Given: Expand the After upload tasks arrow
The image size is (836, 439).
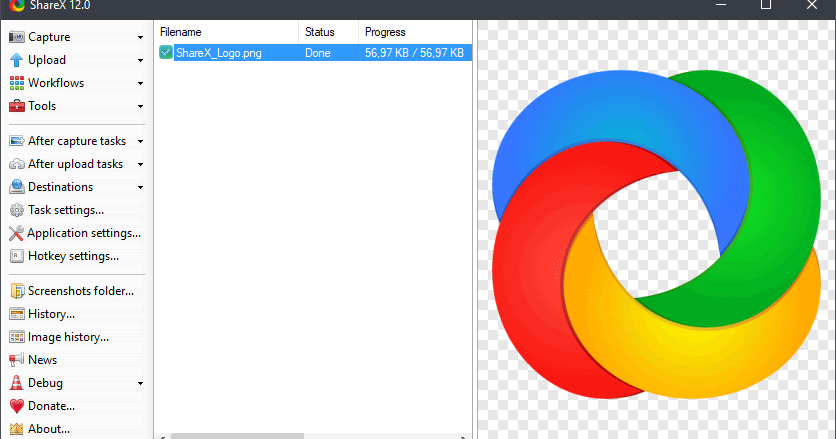Looking at the screenshot, I should click(140, 164).
